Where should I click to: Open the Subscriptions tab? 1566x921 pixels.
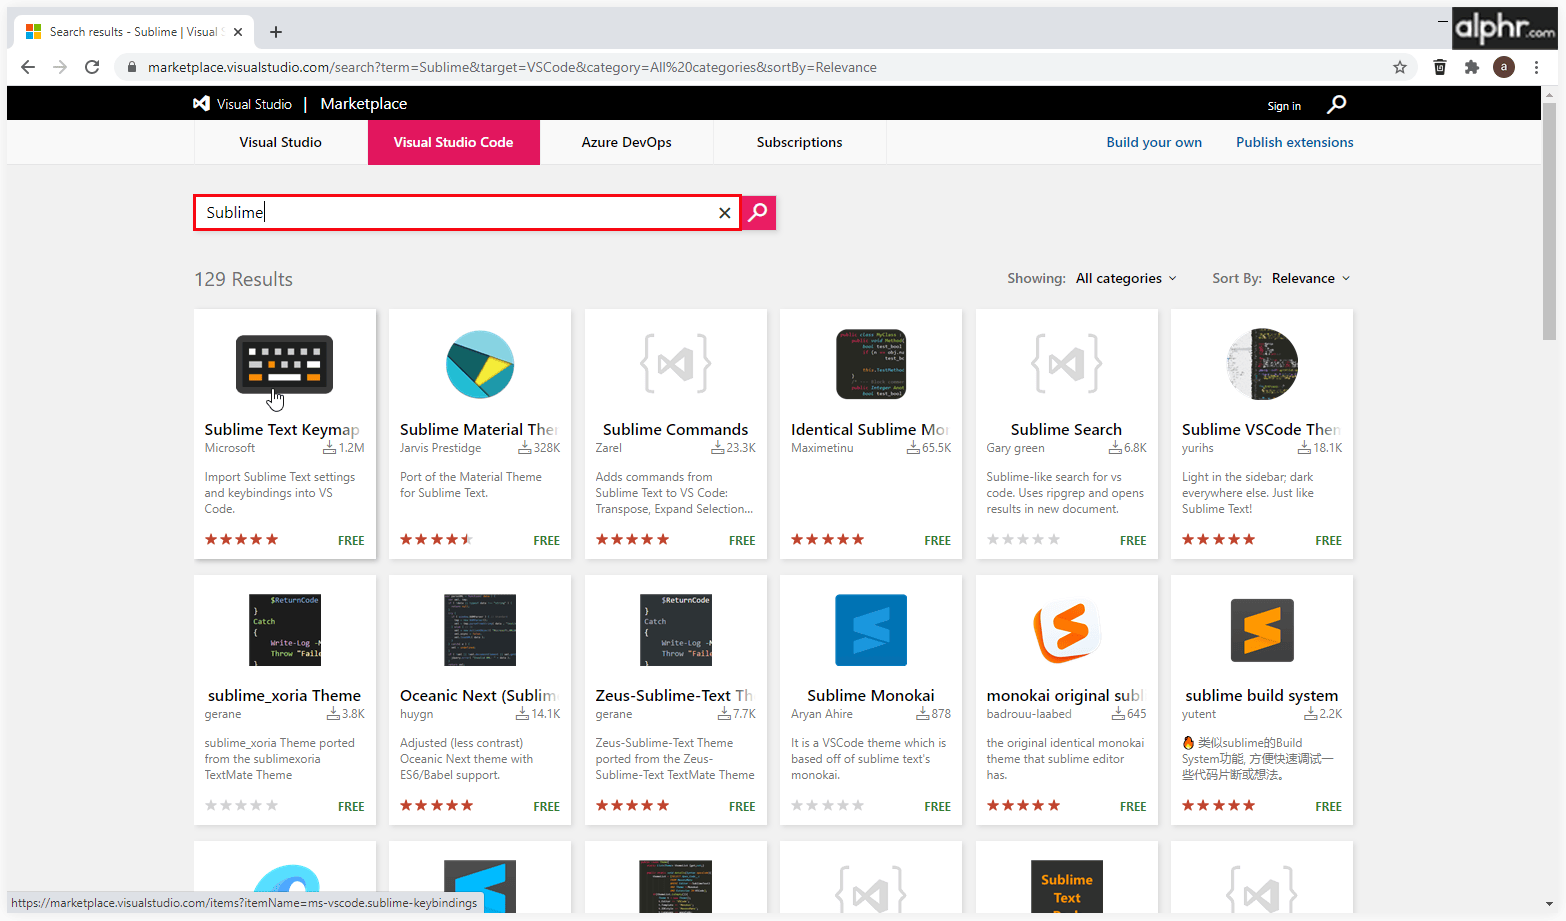coord(800,142)
